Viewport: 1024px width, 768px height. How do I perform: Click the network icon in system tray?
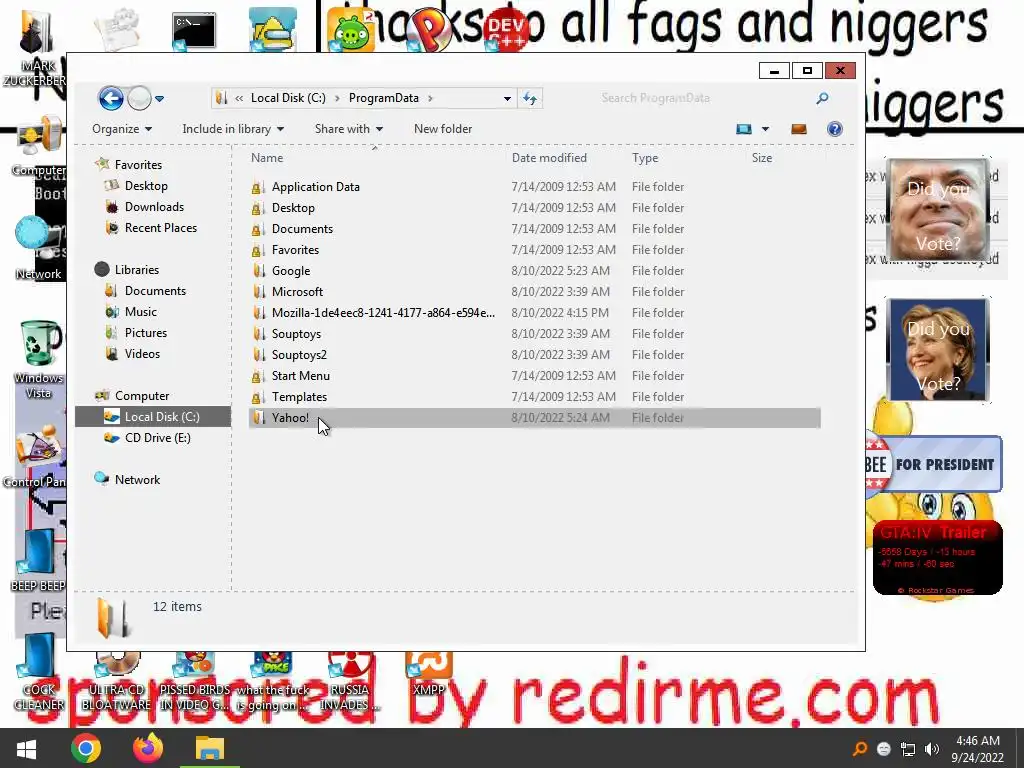(x=908, y=749)
